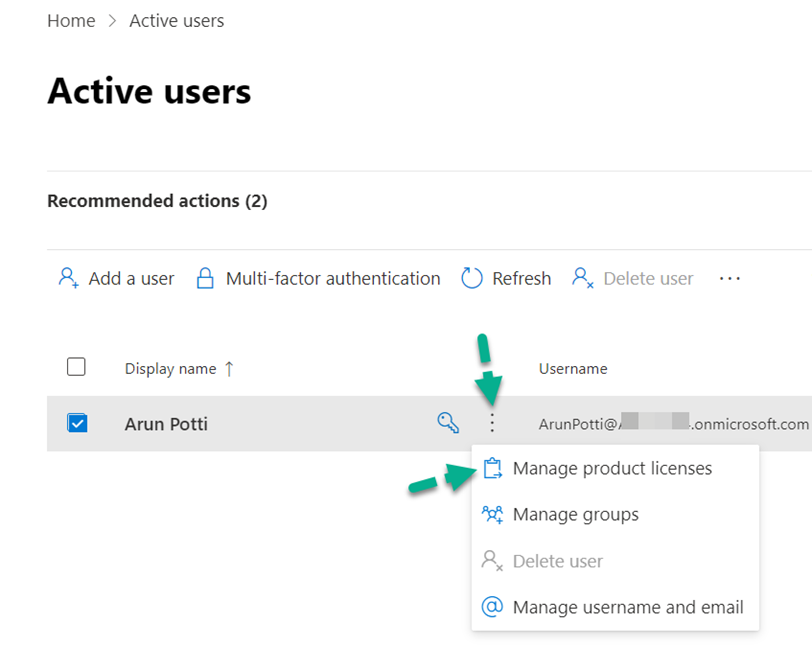Go to Home in the breadcrumb
Screen dimensions: 812x646
click(71, 20)
